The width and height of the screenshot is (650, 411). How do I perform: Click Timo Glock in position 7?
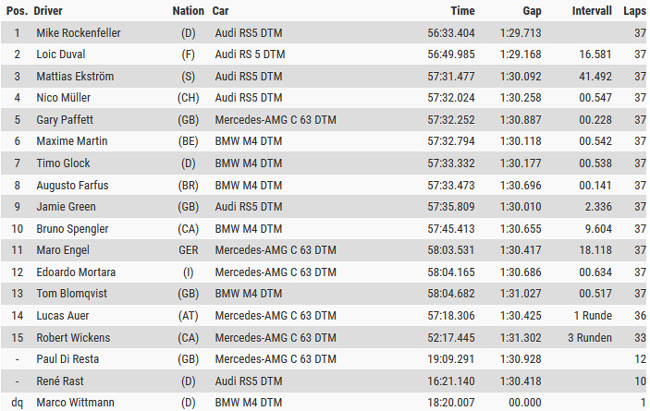pos(63,163)
